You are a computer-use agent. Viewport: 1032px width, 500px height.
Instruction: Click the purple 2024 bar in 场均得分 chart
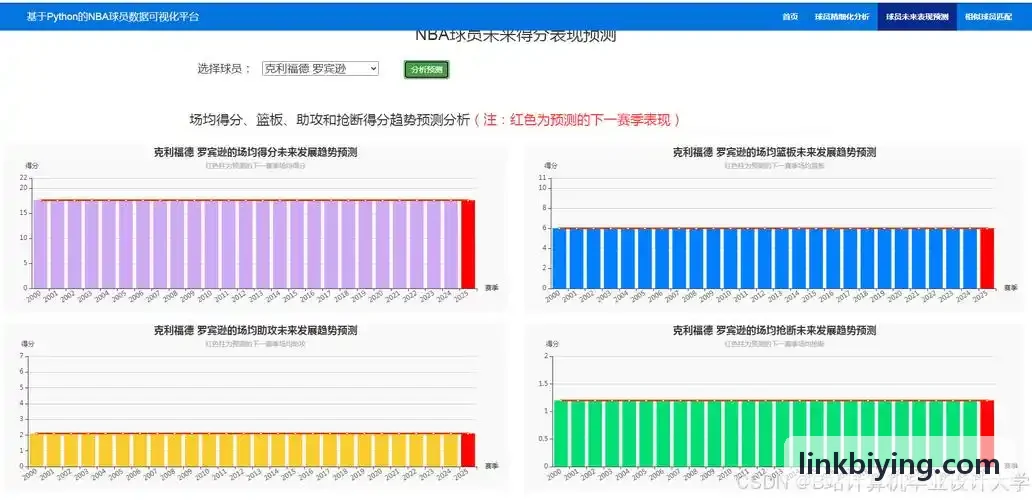(x=450, y=244)
